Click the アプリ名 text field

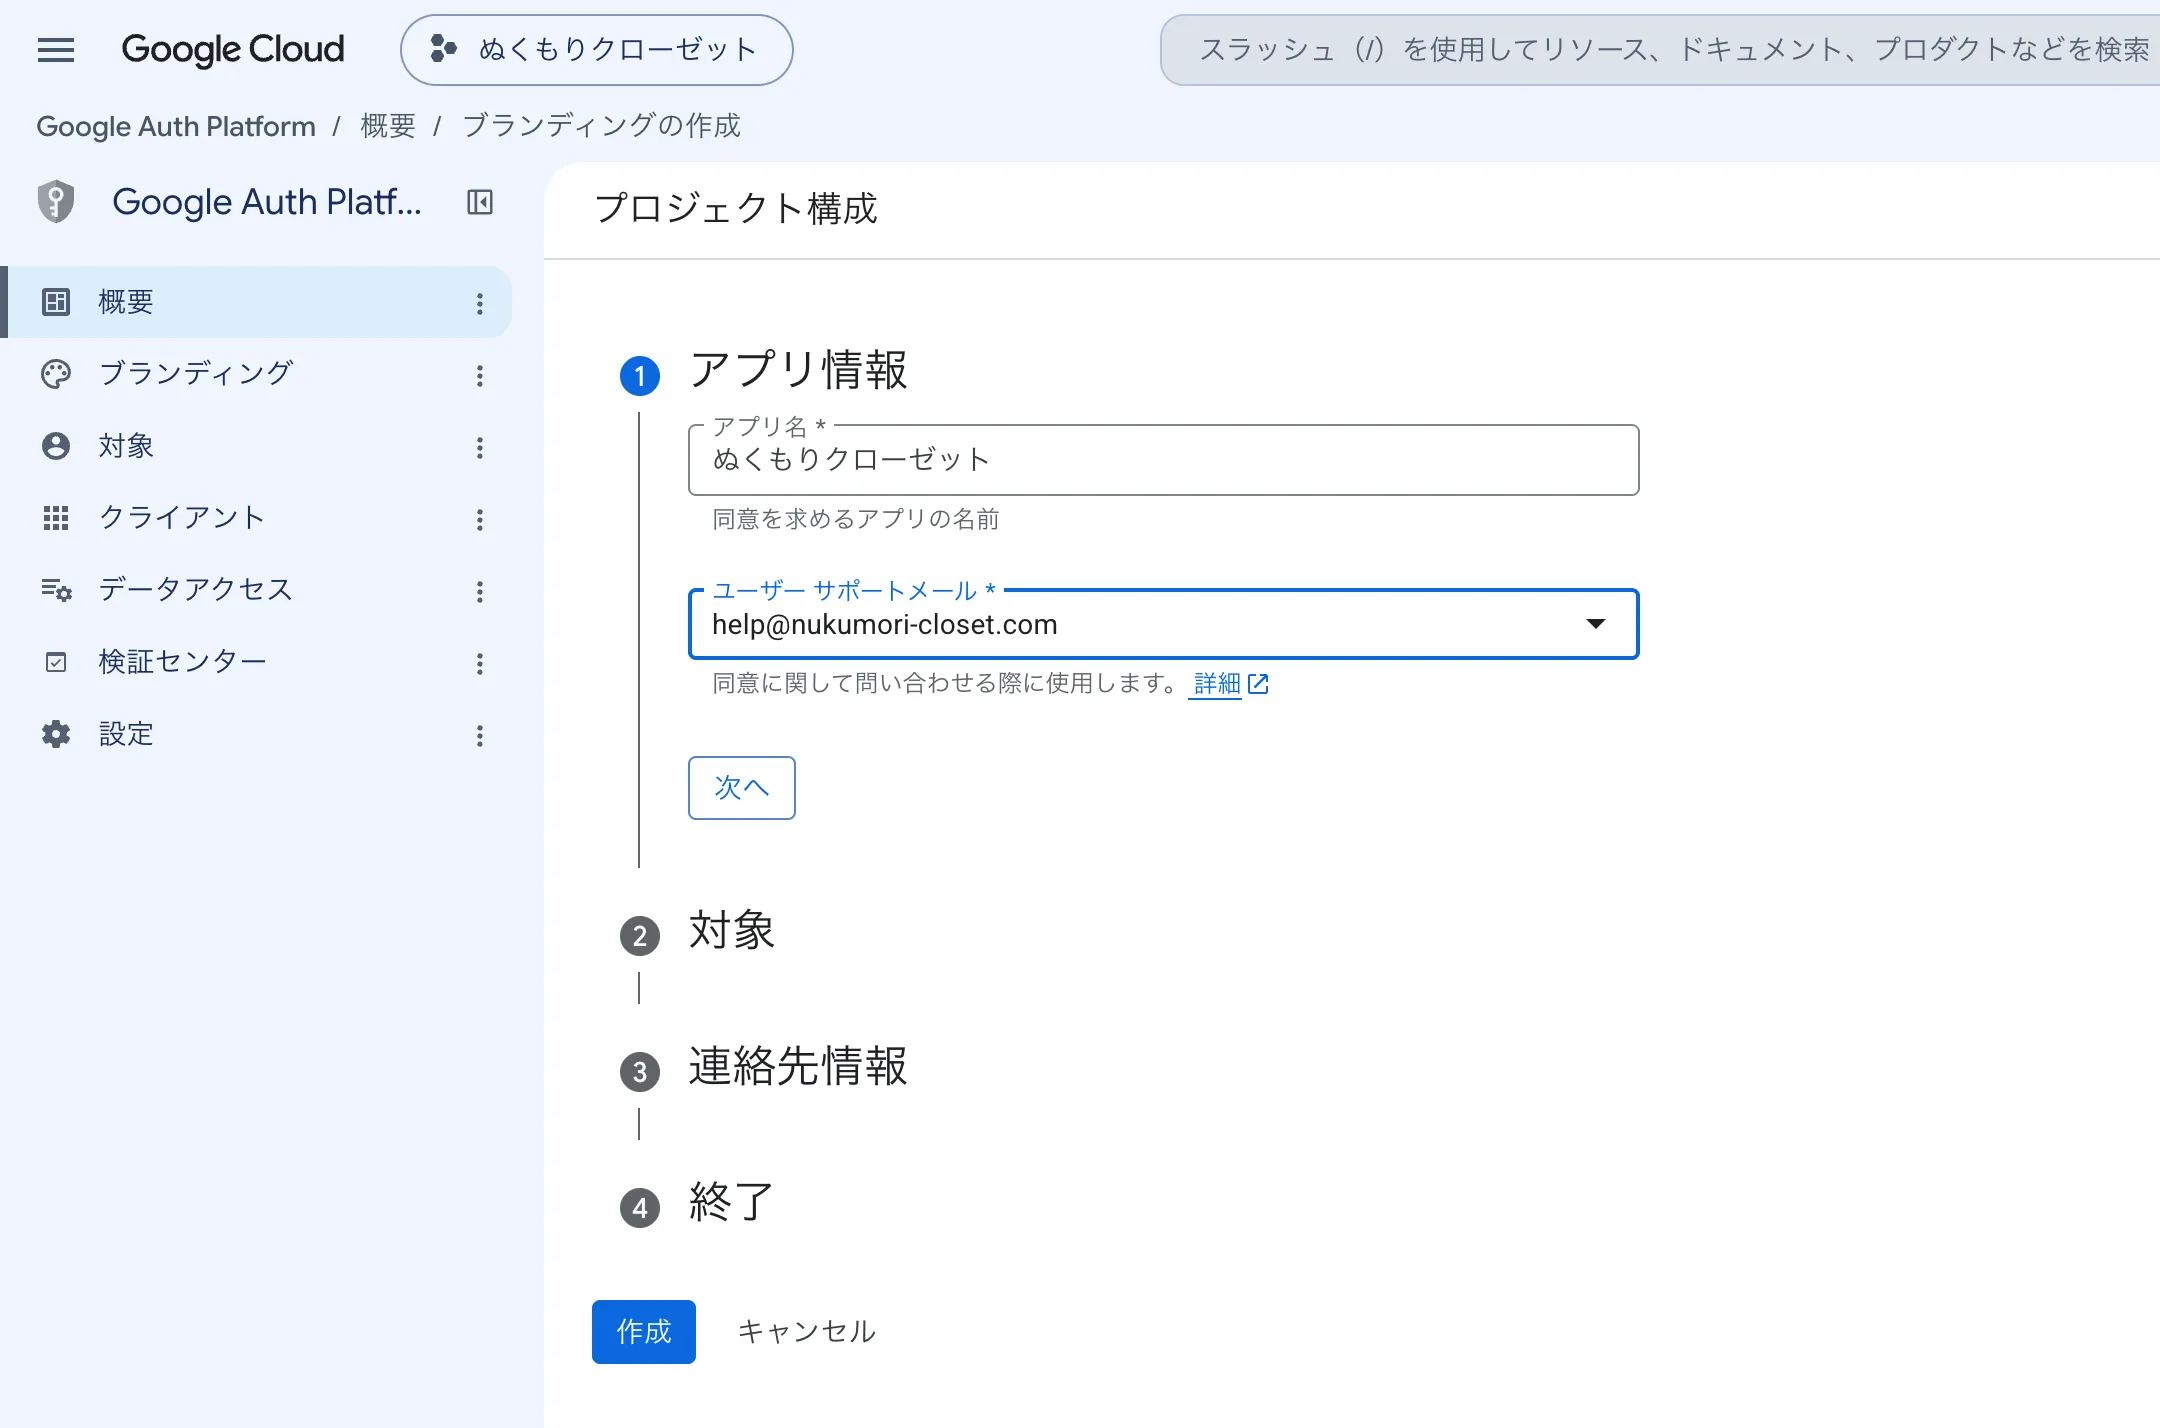click(x=1164, y=460)
